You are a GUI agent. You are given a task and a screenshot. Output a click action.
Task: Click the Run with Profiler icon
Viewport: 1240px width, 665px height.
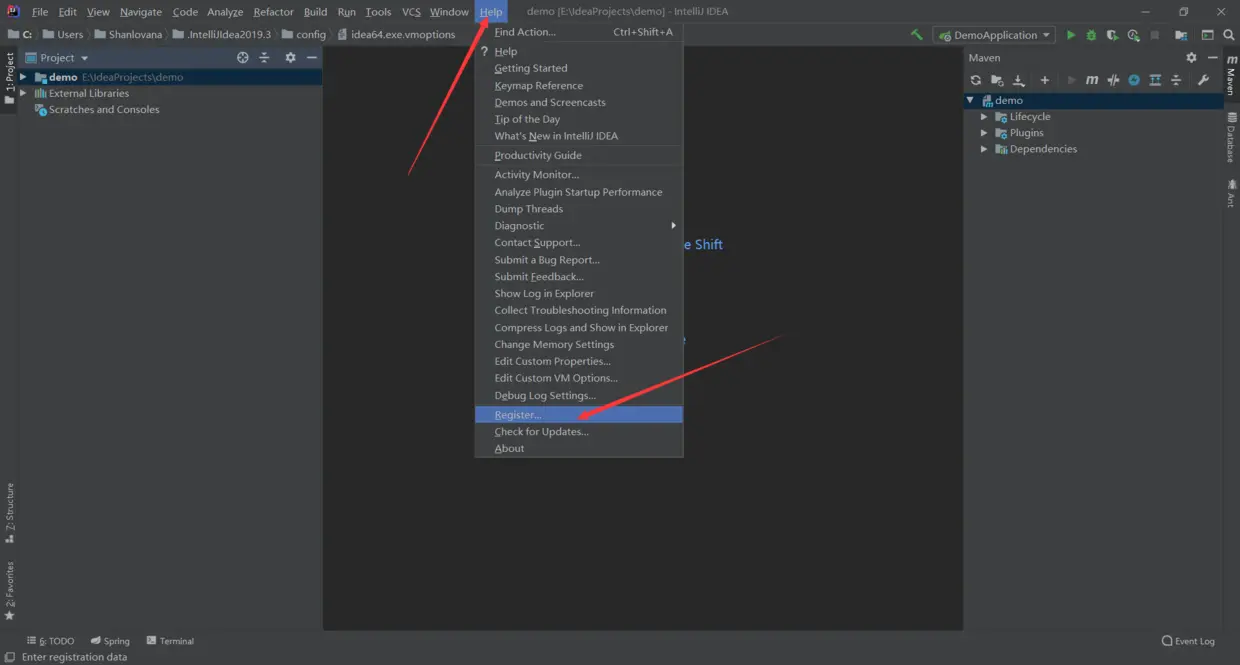1133,35
